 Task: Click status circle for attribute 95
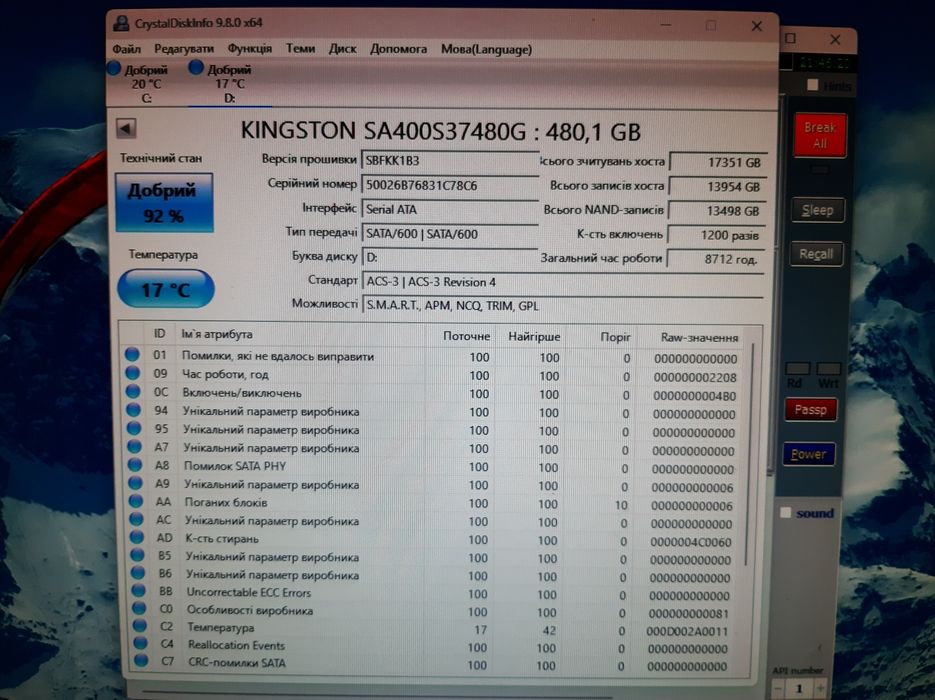(x=134, y=428)
